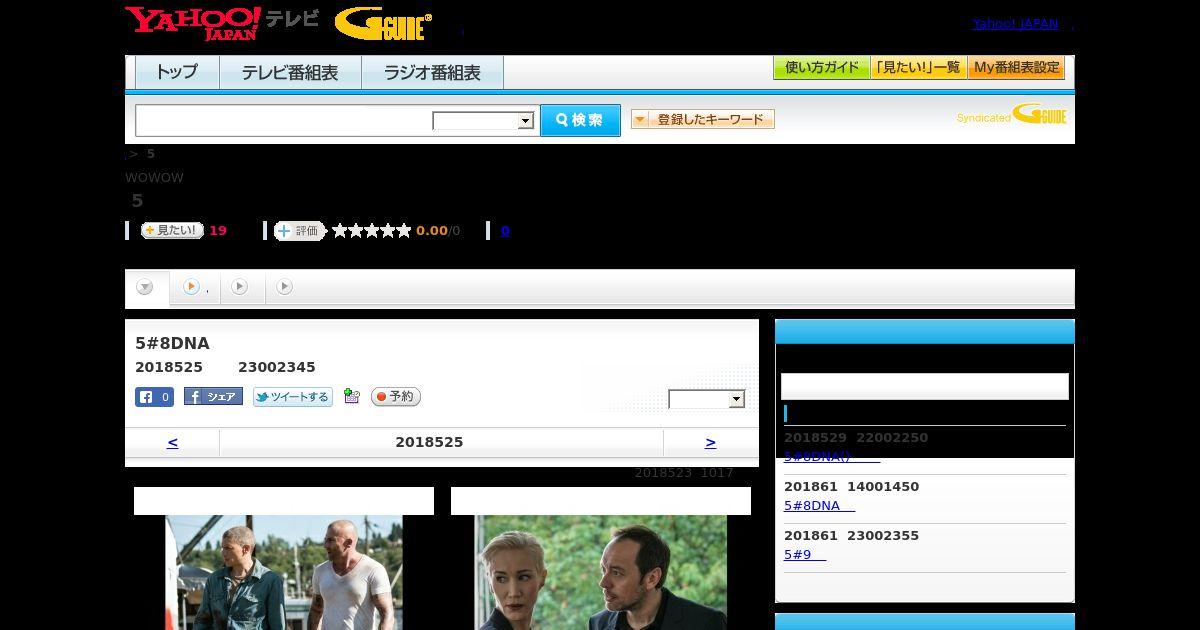Click the 0.00 rating score text
The width and height of the screenshot is (1200, 630).
click(432, 231)
